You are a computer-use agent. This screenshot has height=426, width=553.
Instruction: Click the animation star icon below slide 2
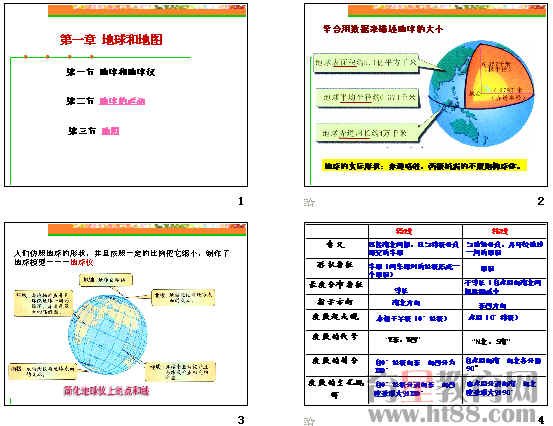pos(309,202)
